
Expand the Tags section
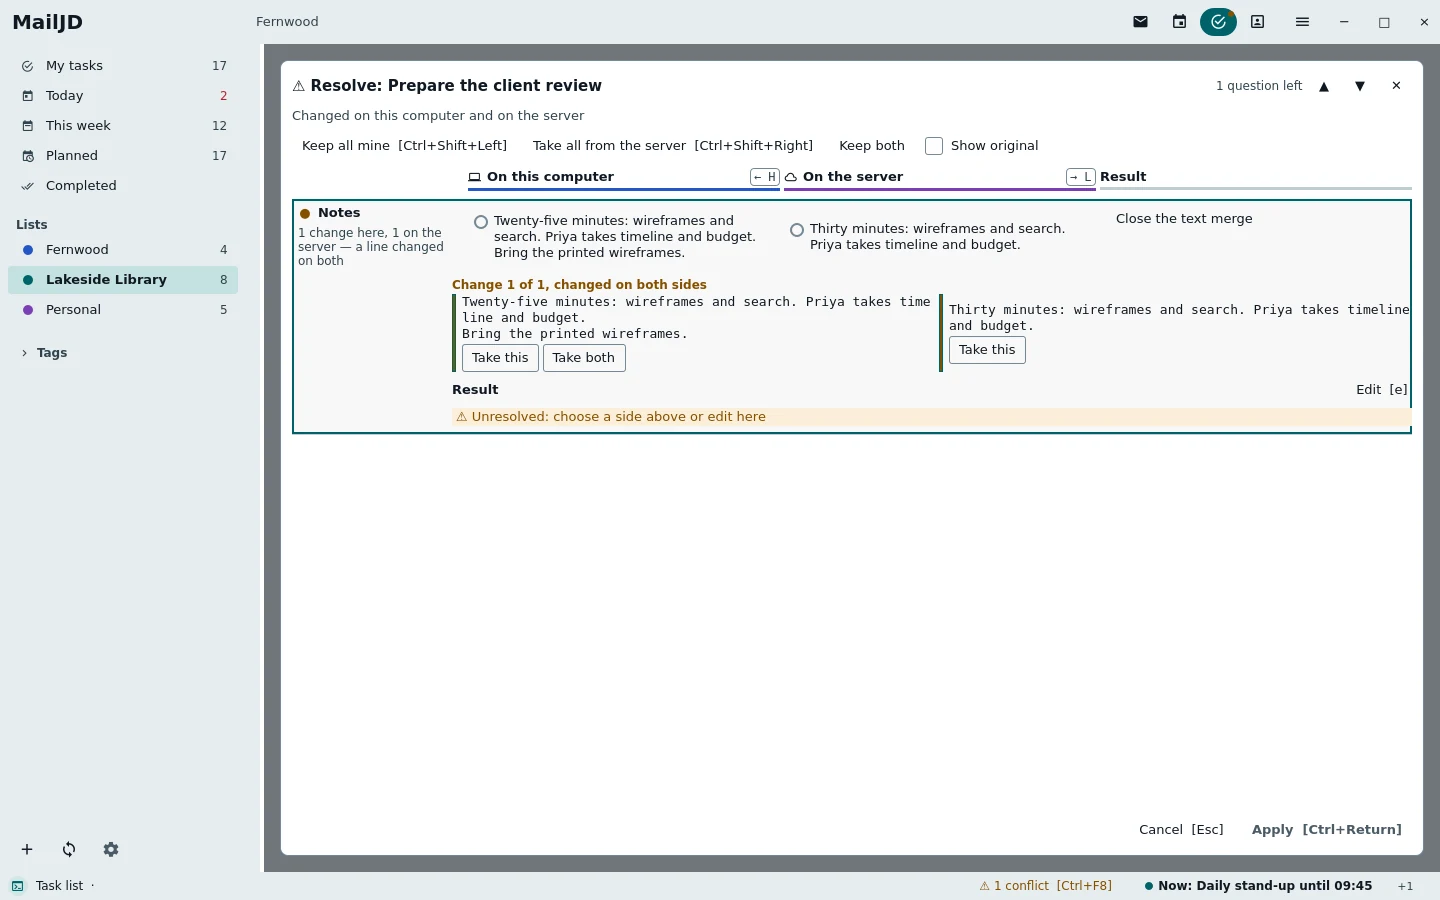click(44, 353)
